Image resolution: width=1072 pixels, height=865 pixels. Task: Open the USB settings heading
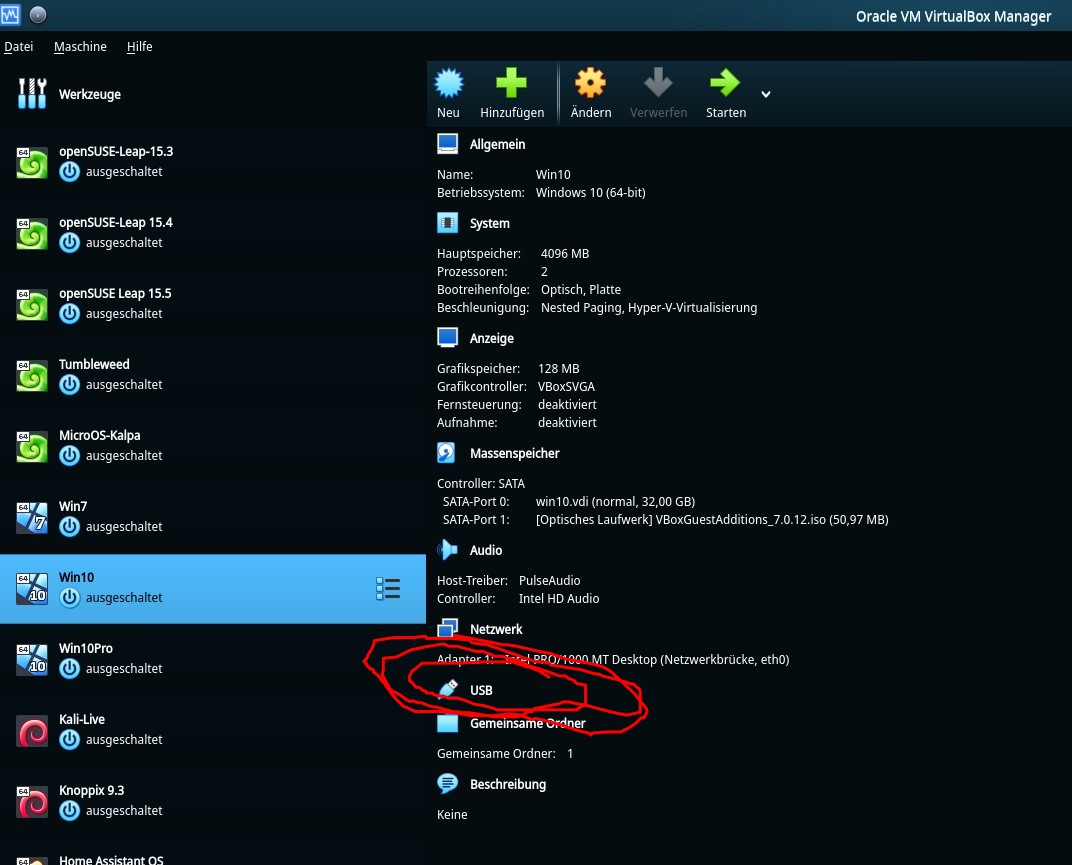[x=481, y=690]
